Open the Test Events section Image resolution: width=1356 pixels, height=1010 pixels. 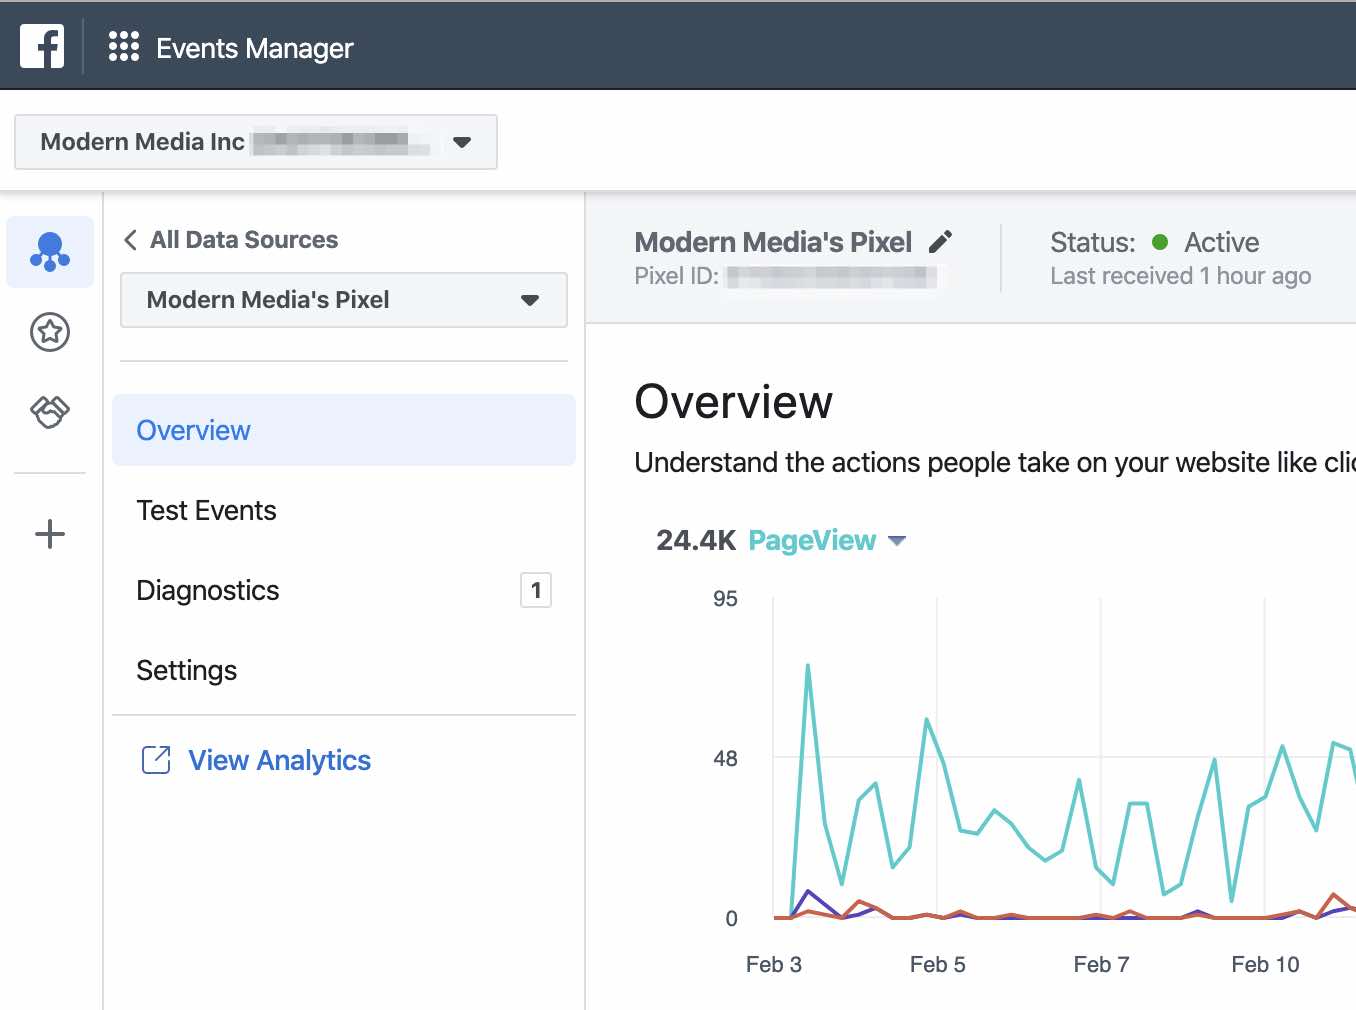pos(344,510)
